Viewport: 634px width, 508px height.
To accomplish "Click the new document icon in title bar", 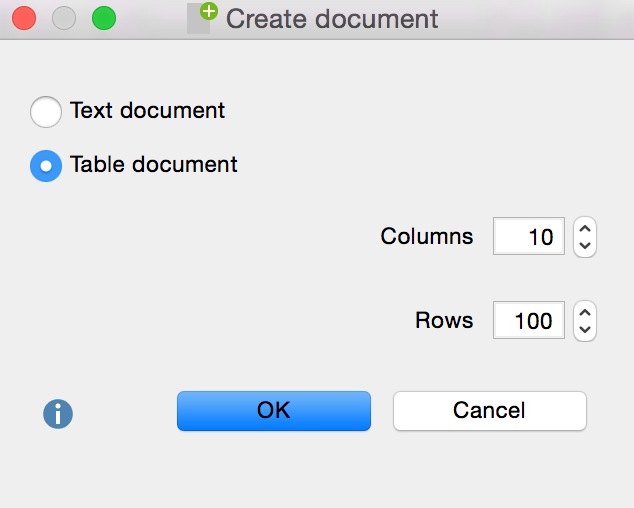I will [201, 18].
